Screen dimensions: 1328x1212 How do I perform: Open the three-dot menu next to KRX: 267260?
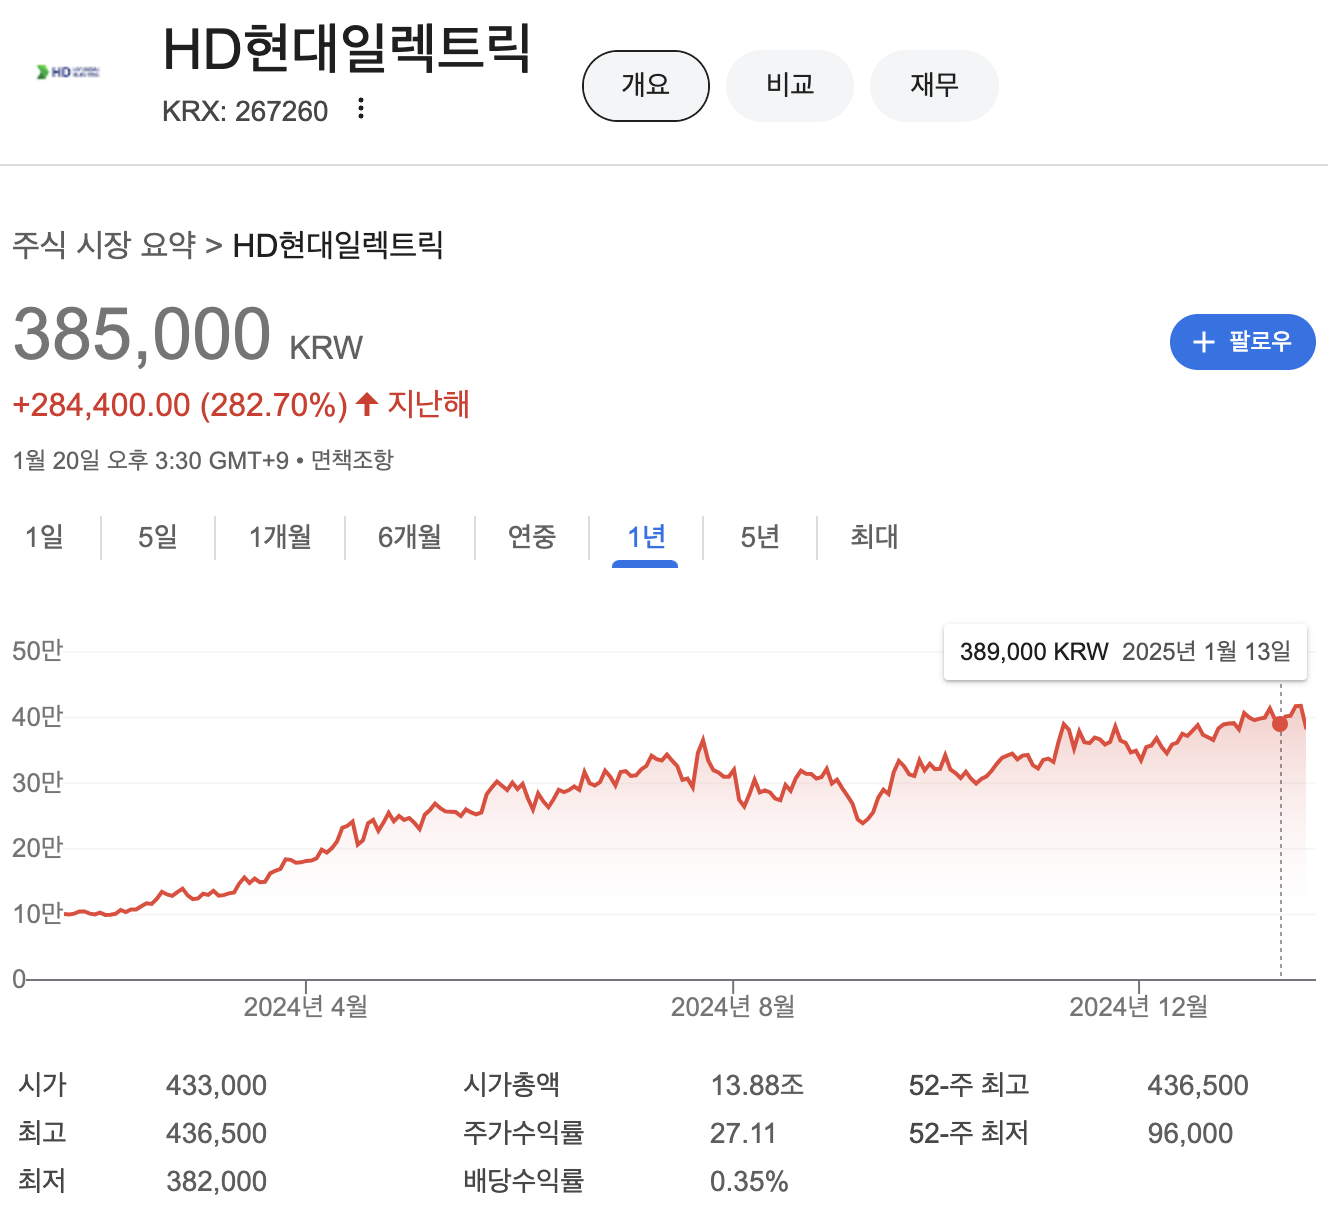pos(361,109)
